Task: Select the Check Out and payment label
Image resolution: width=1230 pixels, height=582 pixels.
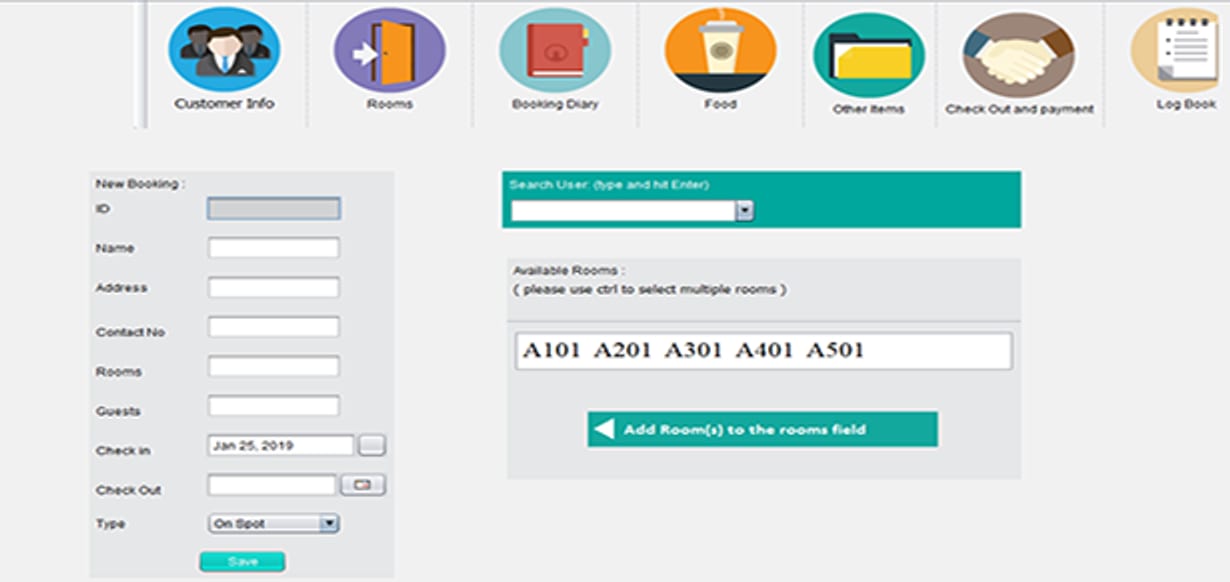Action: point(1019,109)
